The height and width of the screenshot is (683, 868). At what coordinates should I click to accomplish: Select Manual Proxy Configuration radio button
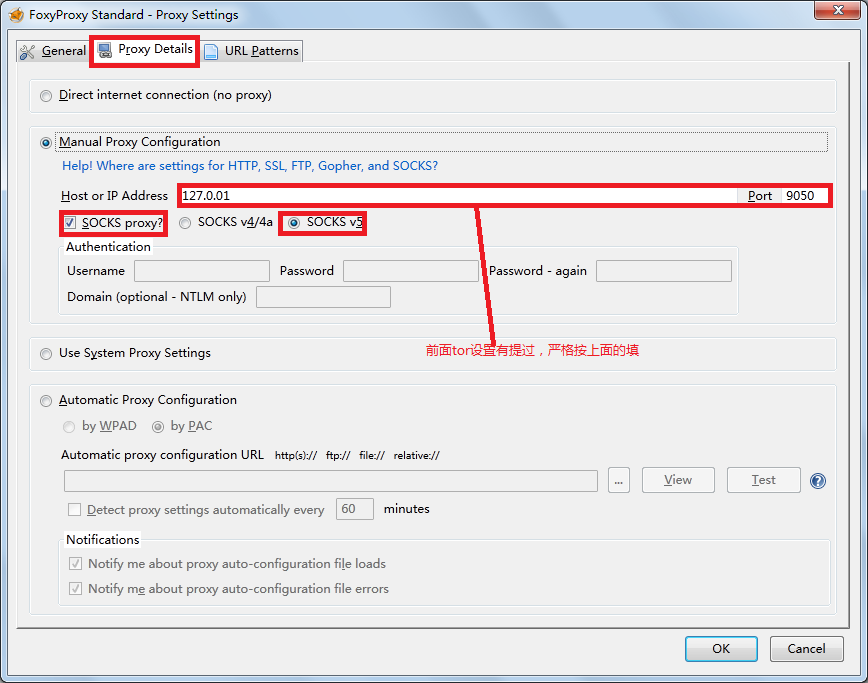point(46,143)
